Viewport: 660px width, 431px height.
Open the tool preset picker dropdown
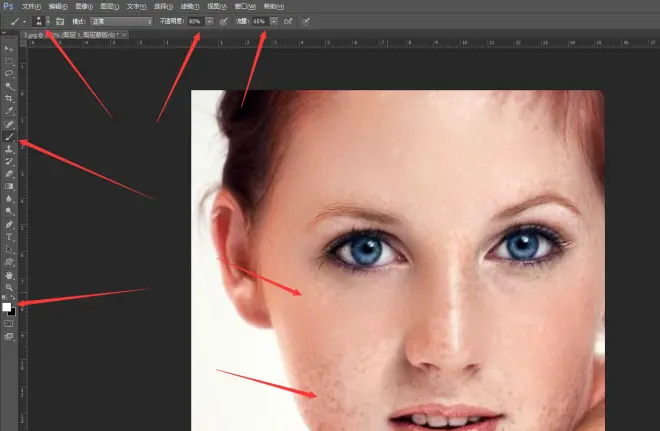pos(24,21)
